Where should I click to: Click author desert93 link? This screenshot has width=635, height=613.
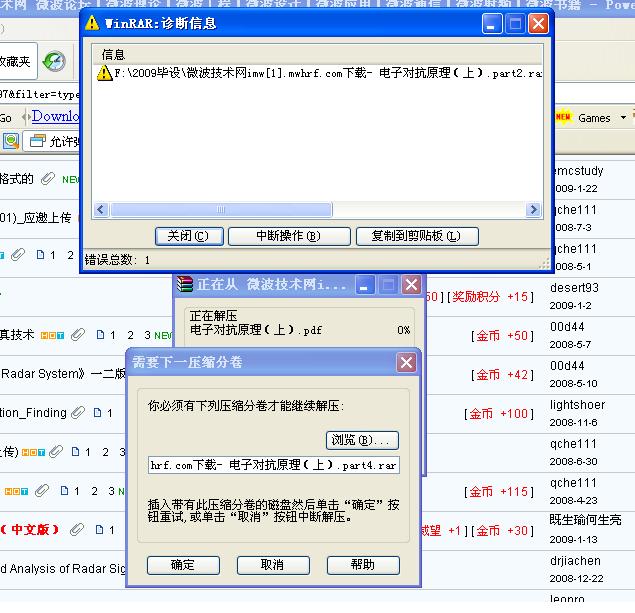coord(574,288)
